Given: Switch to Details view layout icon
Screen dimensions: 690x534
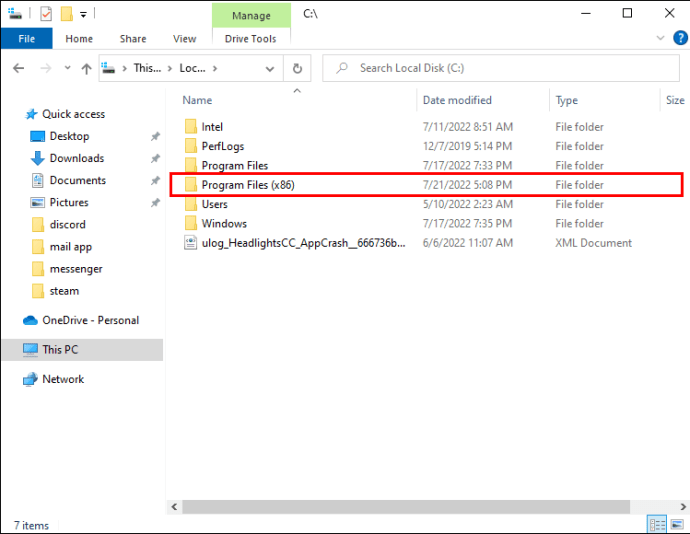Looking at the screenshot, I should (657, 525).
